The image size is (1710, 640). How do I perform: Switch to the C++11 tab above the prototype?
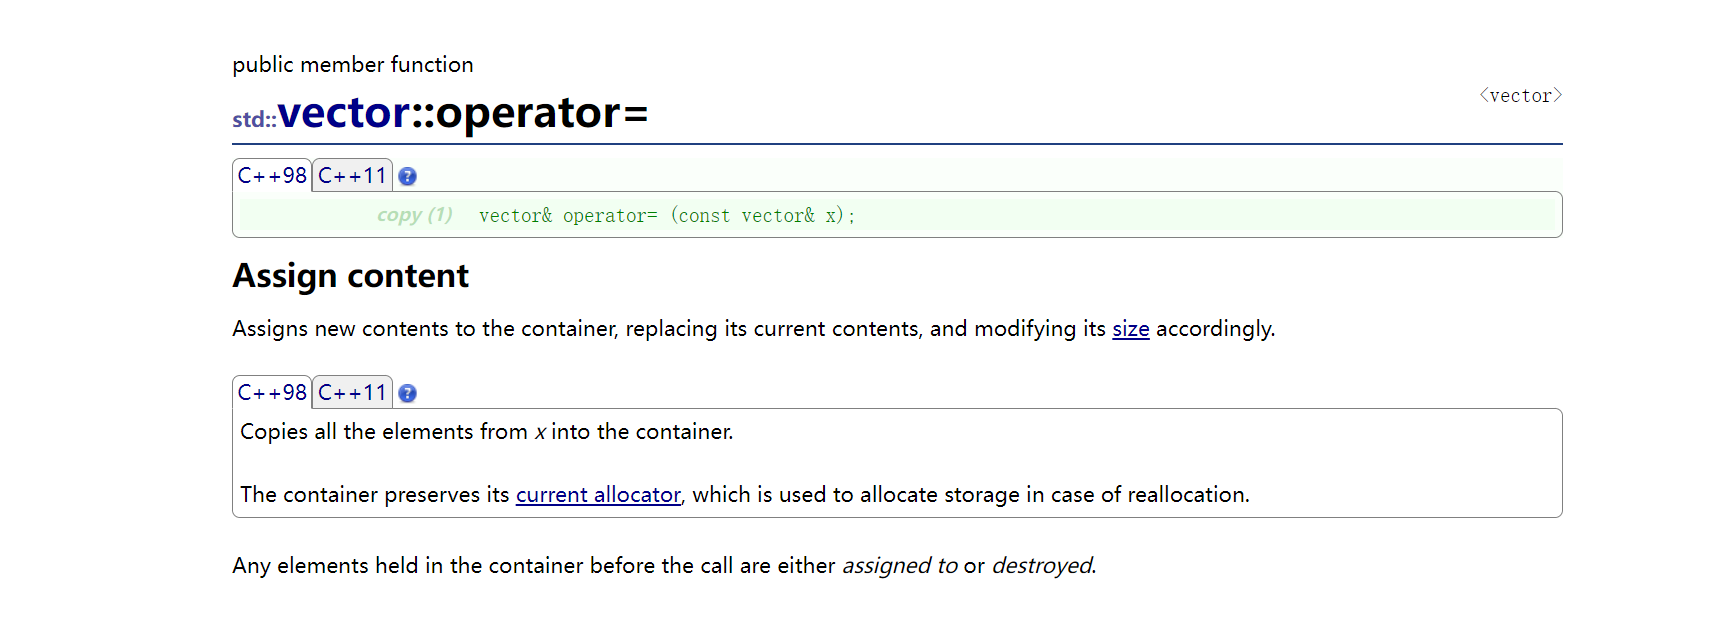point(352,176)
